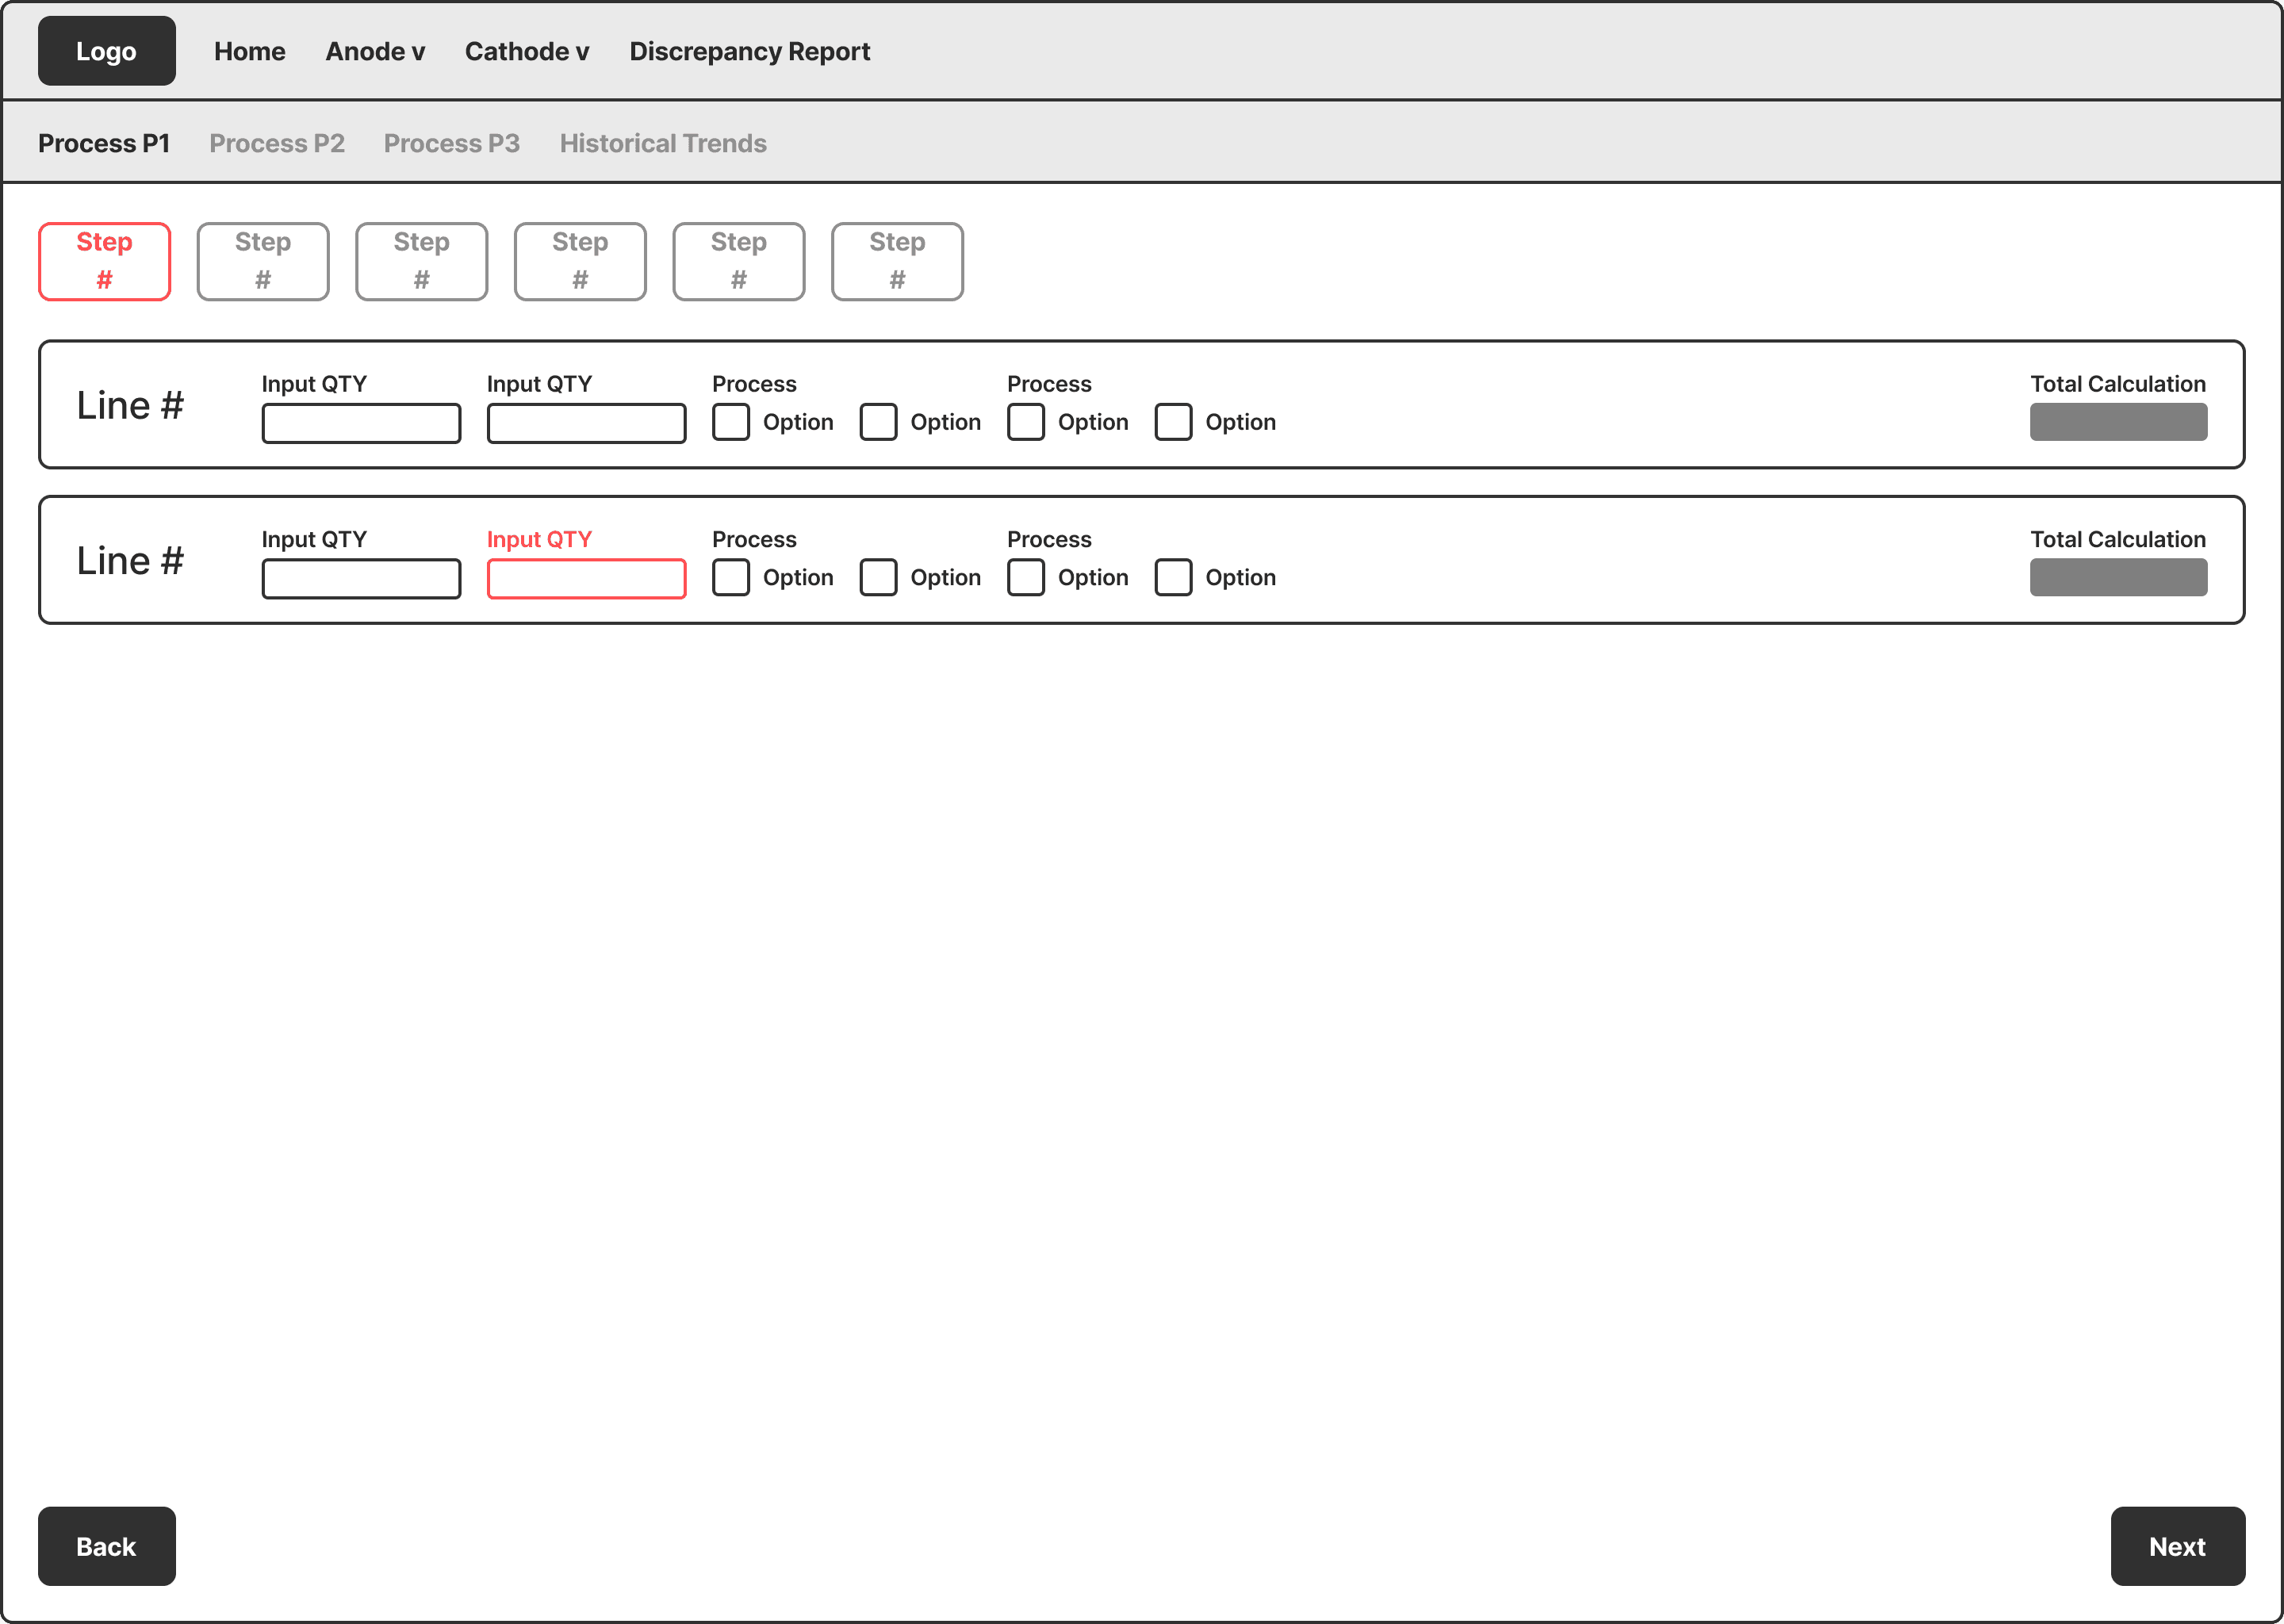The image size is (2284, 1624).
Task: Navigate to Home
Action: click(249, 51)
